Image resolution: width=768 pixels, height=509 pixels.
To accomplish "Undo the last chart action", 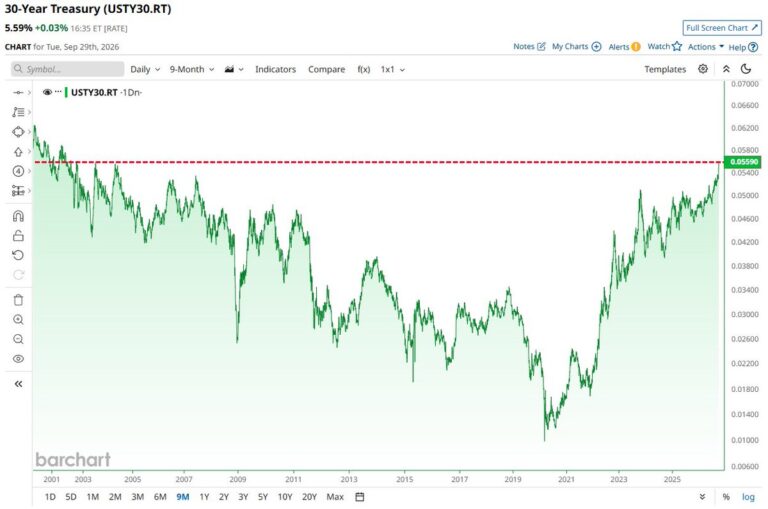I will click(x=18, y=255).
